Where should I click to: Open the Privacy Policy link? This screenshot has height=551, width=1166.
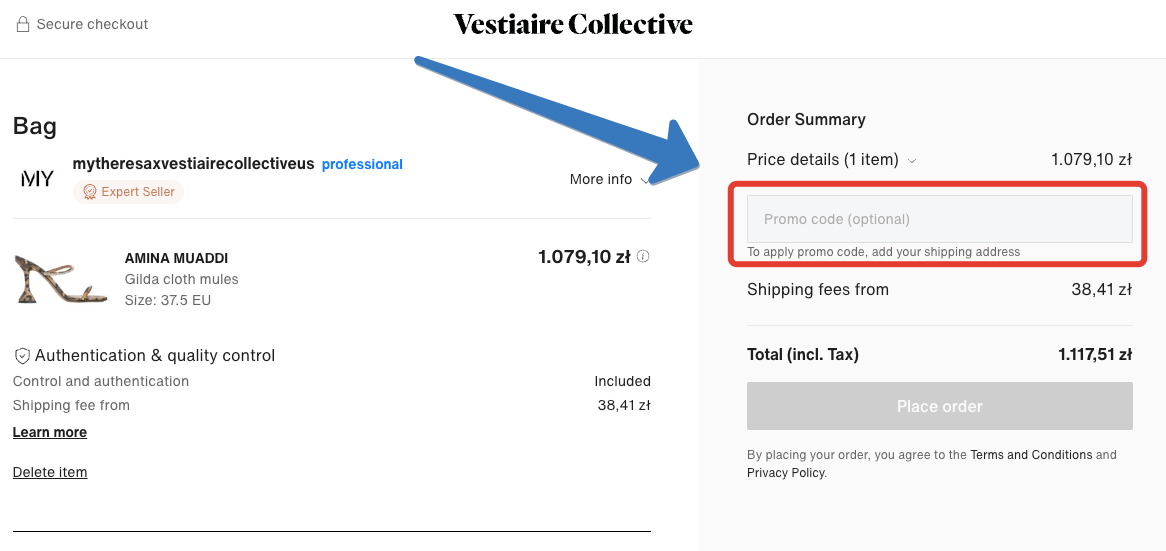coord(786,473)
